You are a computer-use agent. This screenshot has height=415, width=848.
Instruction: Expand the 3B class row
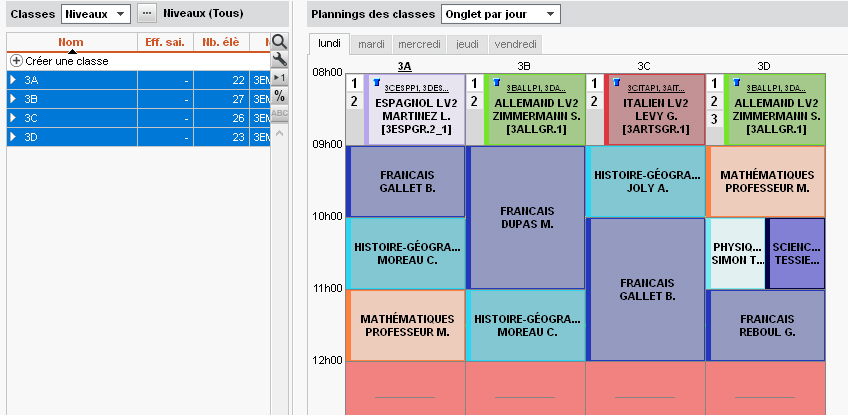14,99
